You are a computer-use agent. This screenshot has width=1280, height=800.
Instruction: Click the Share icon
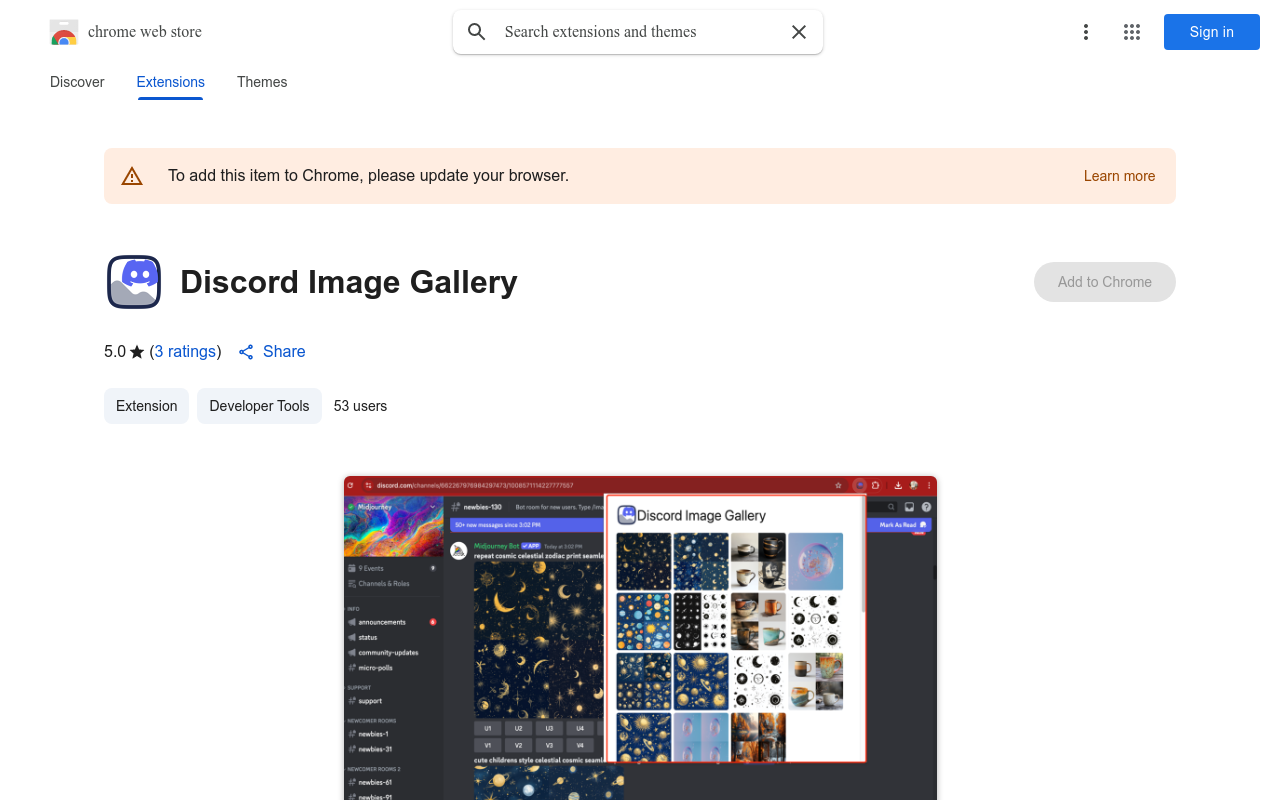pos(246,352)
